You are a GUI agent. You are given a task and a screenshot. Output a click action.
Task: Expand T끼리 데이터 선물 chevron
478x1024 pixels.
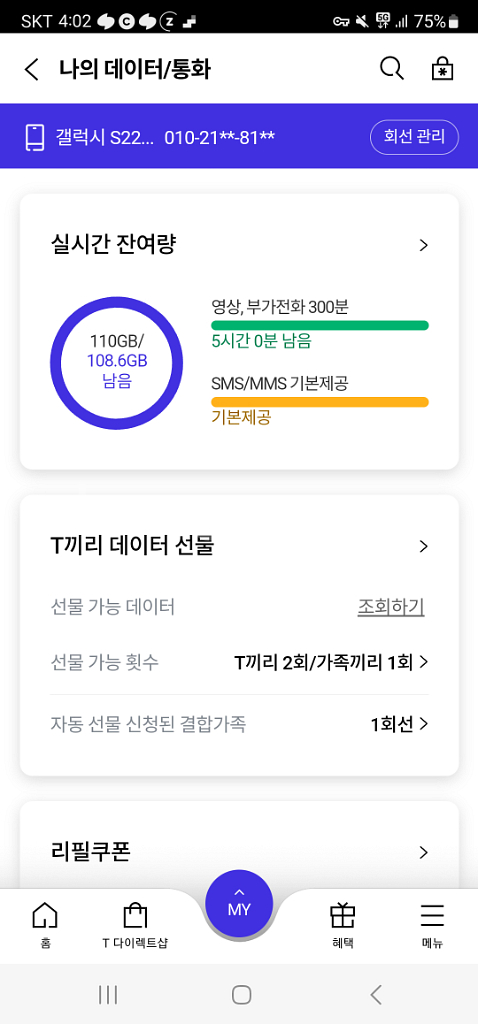(x=424, y=547)
